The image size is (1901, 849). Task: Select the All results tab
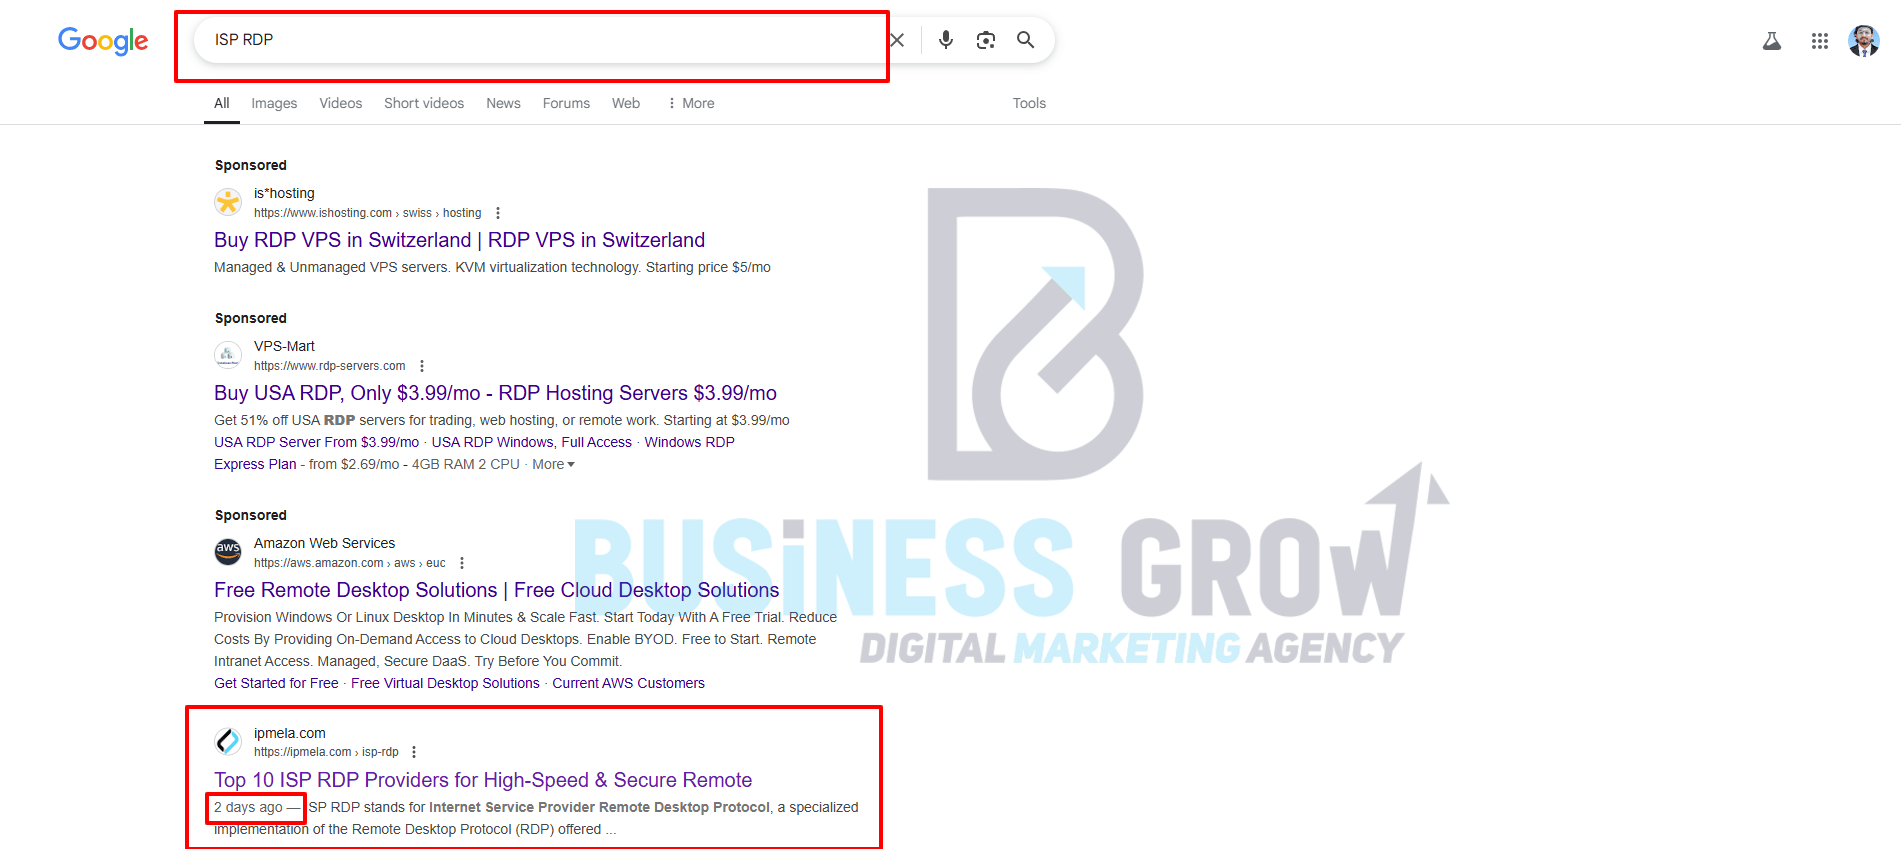pyautogui.click(x=222, y=103)
